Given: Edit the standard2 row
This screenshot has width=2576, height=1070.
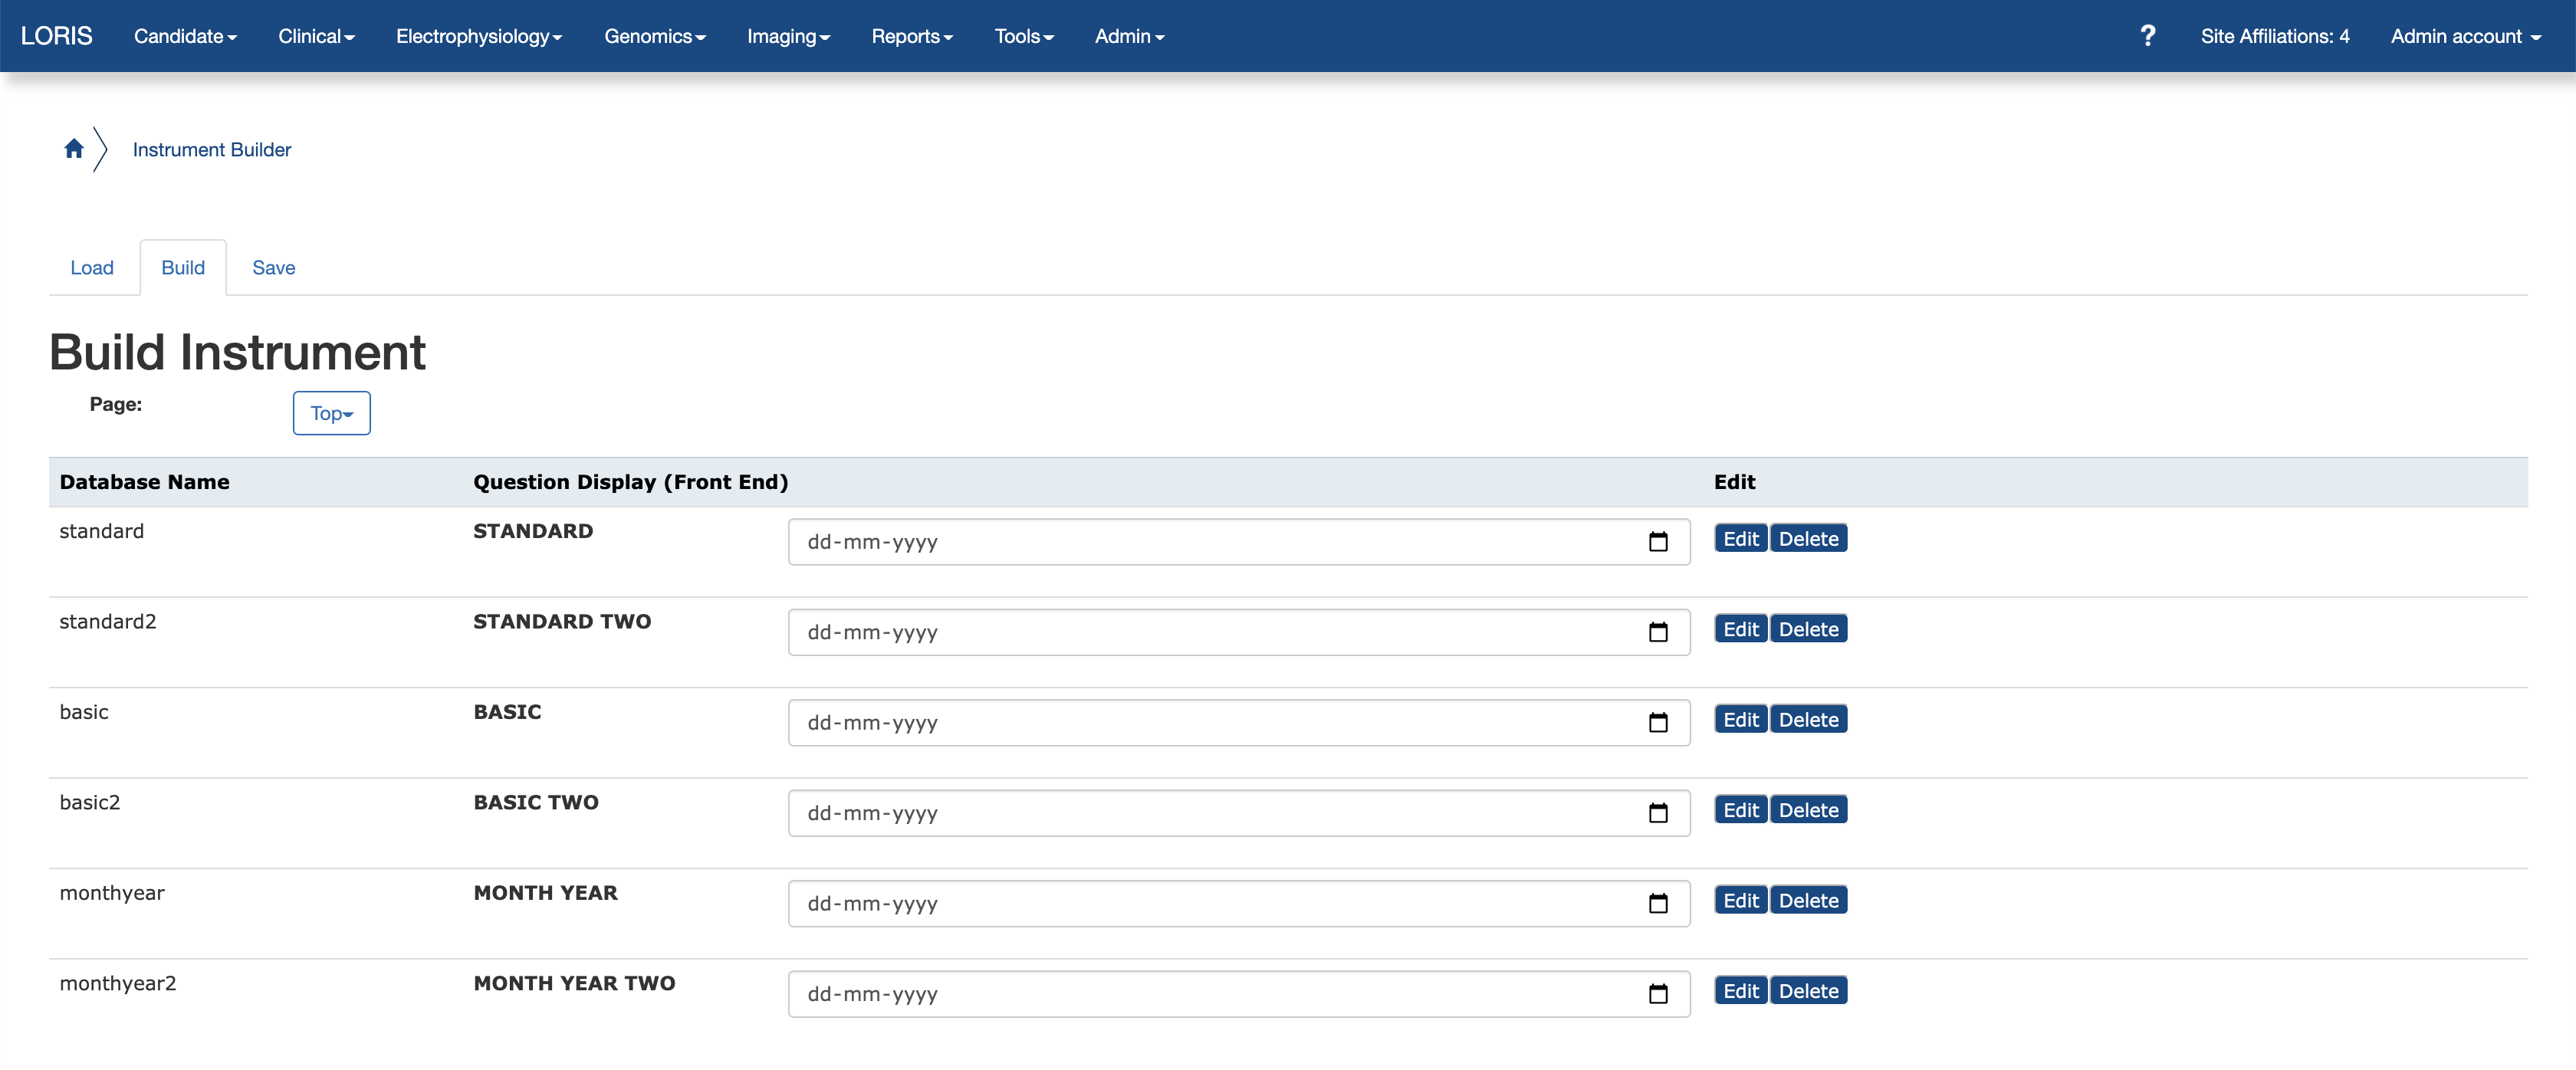Looking at the screenshot, I should coord(1741,629).
